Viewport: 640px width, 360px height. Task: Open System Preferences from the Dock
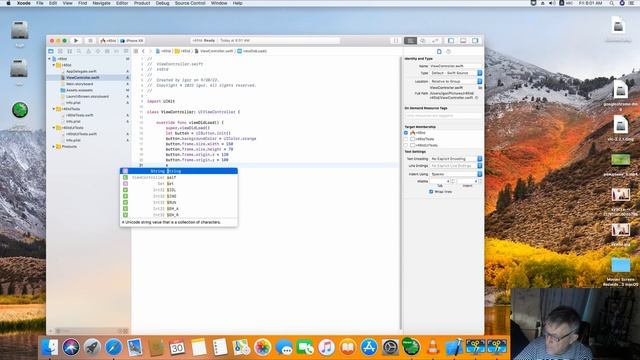click(x=390, y=347)
